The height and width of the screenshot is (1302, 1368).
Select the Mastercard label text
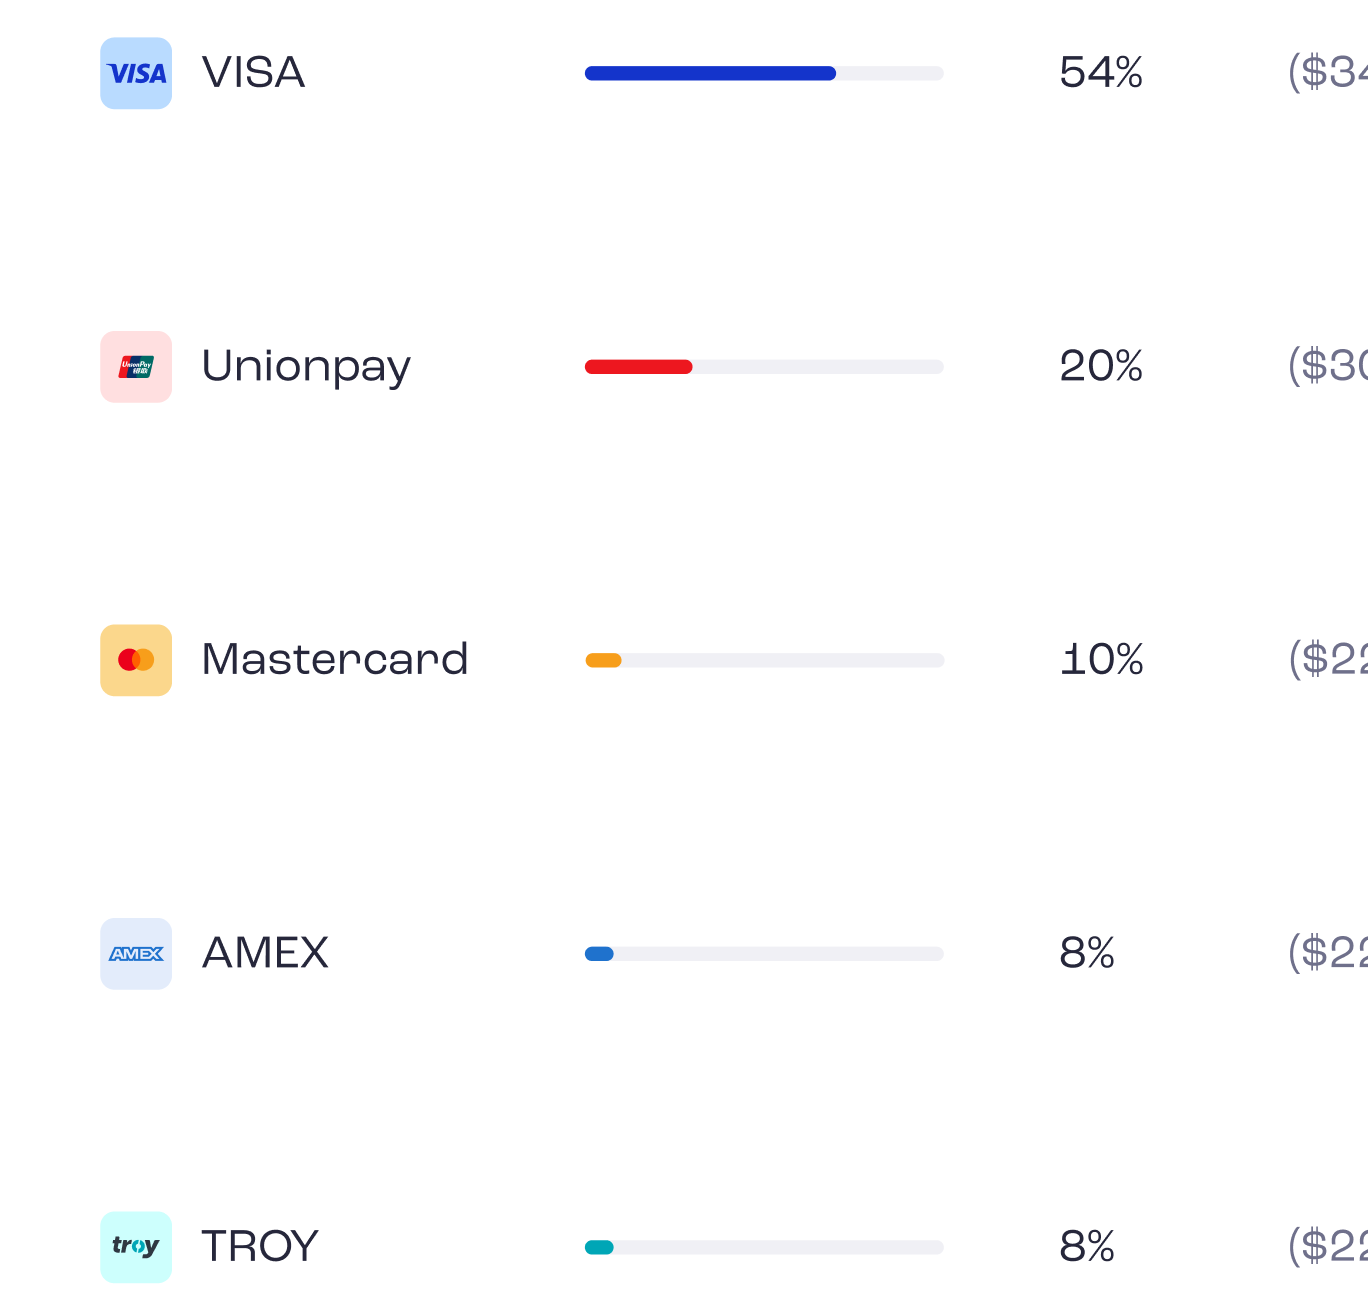coord(335,660)
